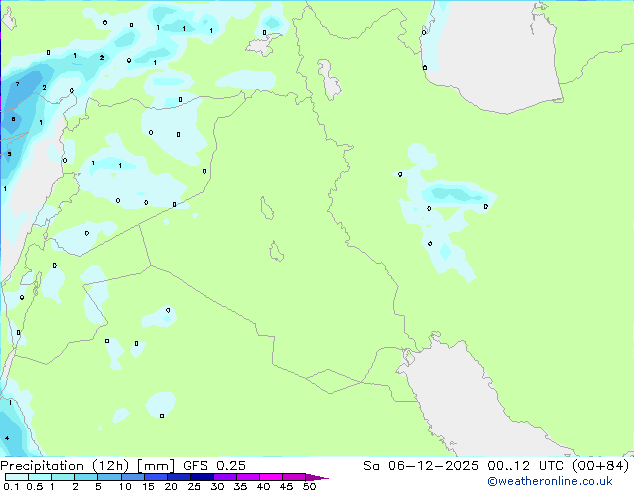The height and width of the screenshot is (490, 634).
Task: Pick the 45–50 mm legend swatch
Action: point(294,477)
